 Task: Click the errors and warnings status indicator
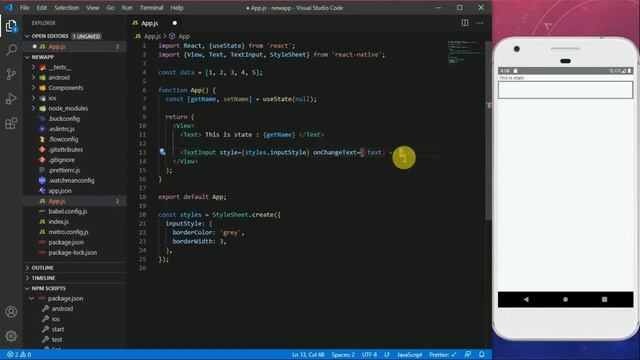tap(19, 355)
